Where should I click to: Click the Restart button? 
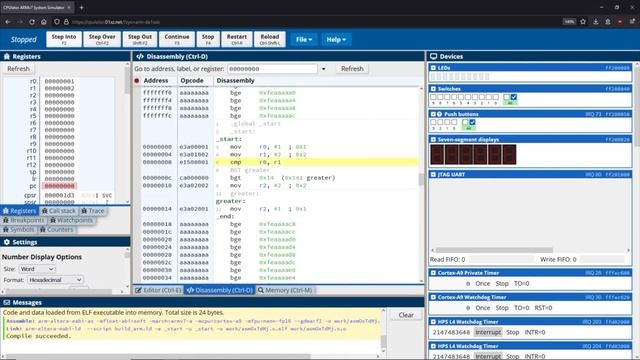[237, 39]
